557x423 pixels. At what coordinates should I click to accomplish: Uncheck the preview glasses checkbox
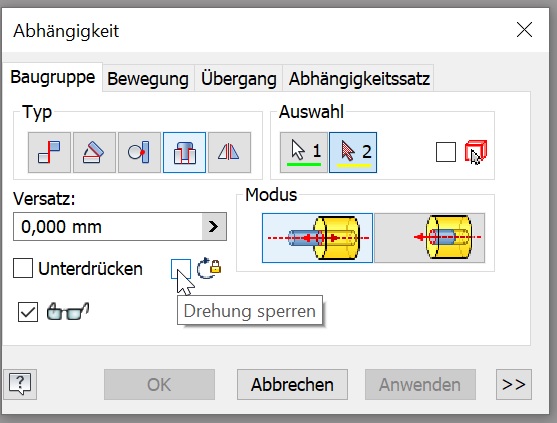pyautogui.click(x=28, y=312)
